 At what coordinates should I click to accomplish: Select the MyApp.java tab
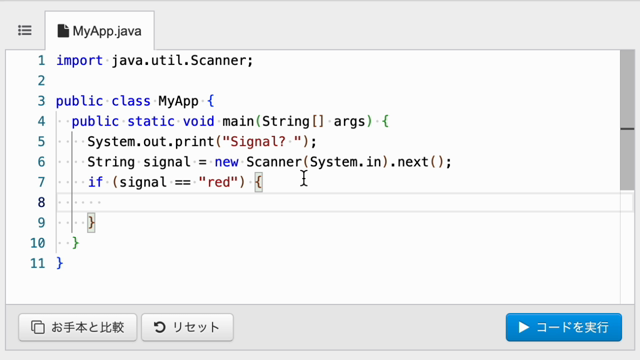tap(100, 31)
